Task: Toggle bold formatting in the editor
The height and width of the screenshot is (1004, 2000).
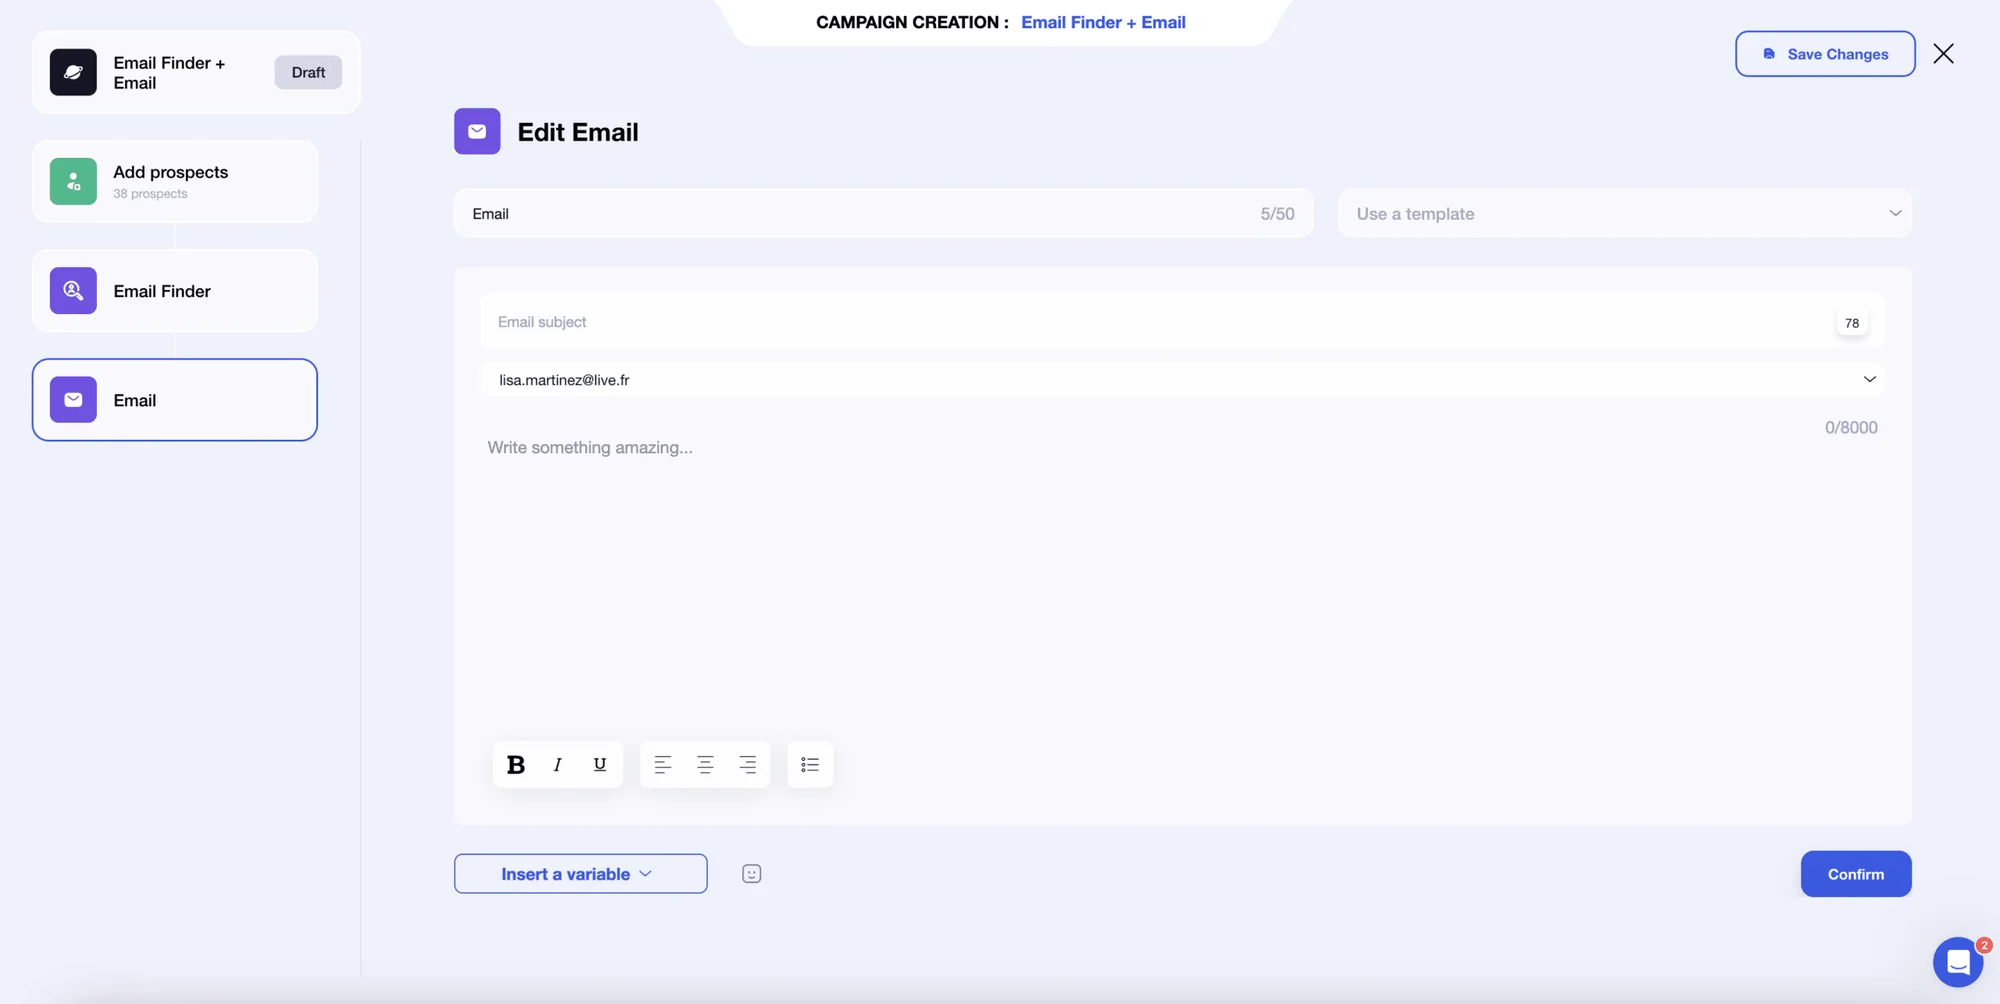Action: tap(516, 765)
